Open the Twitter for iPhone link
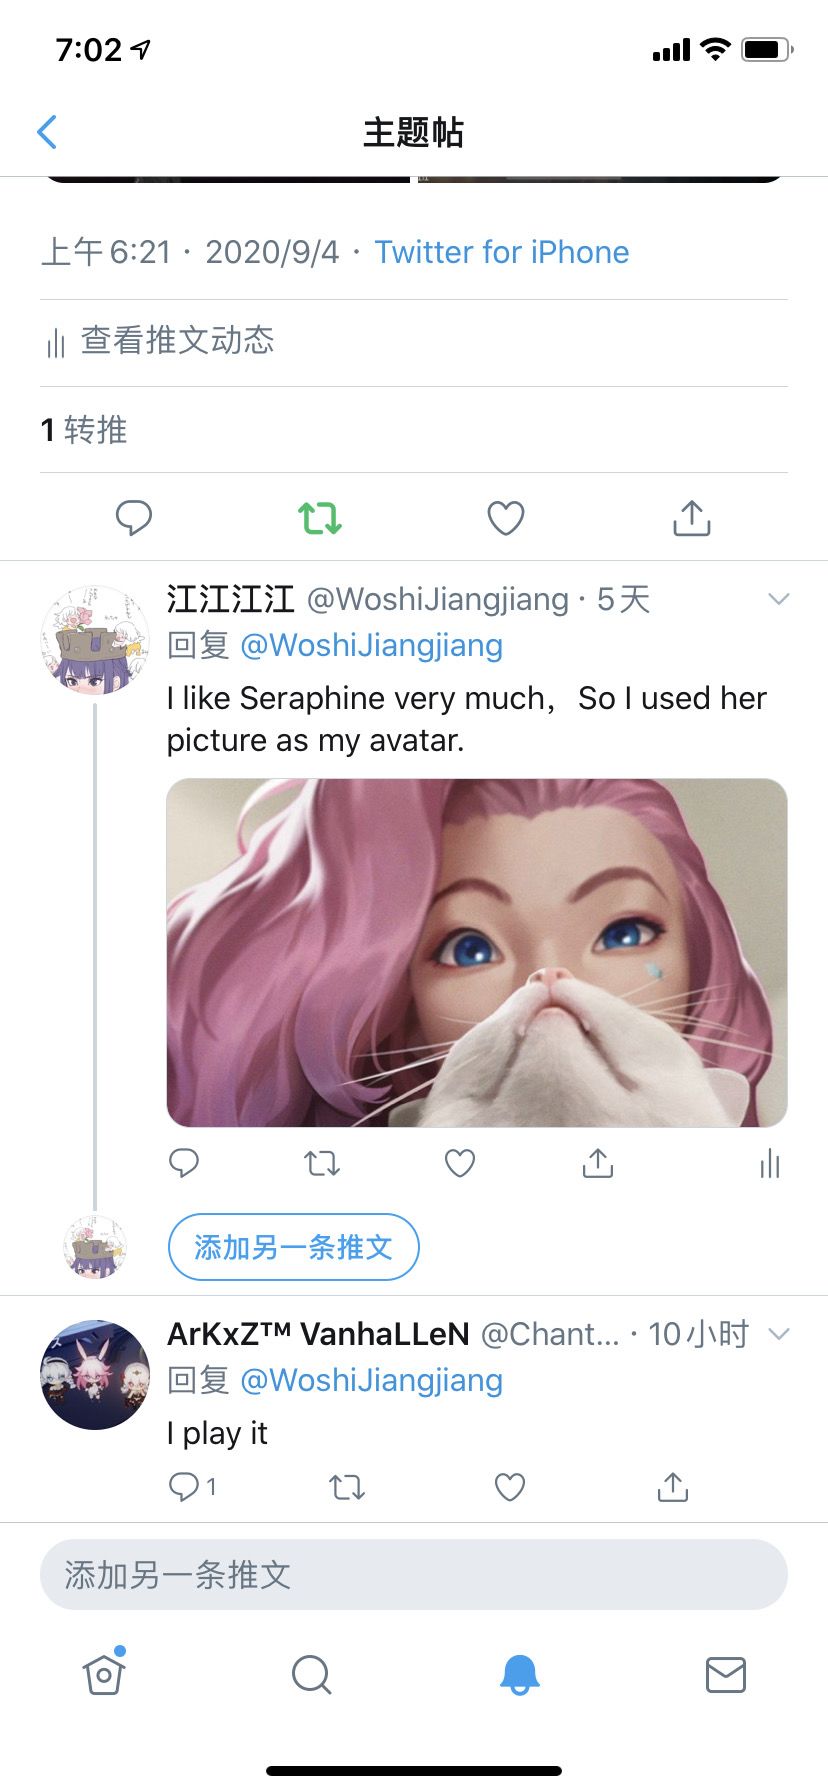The height and width of the screenshot is (1792, 828). pos(502,252)
